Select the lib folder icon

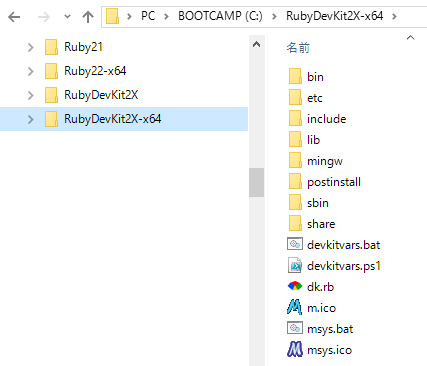295,140
